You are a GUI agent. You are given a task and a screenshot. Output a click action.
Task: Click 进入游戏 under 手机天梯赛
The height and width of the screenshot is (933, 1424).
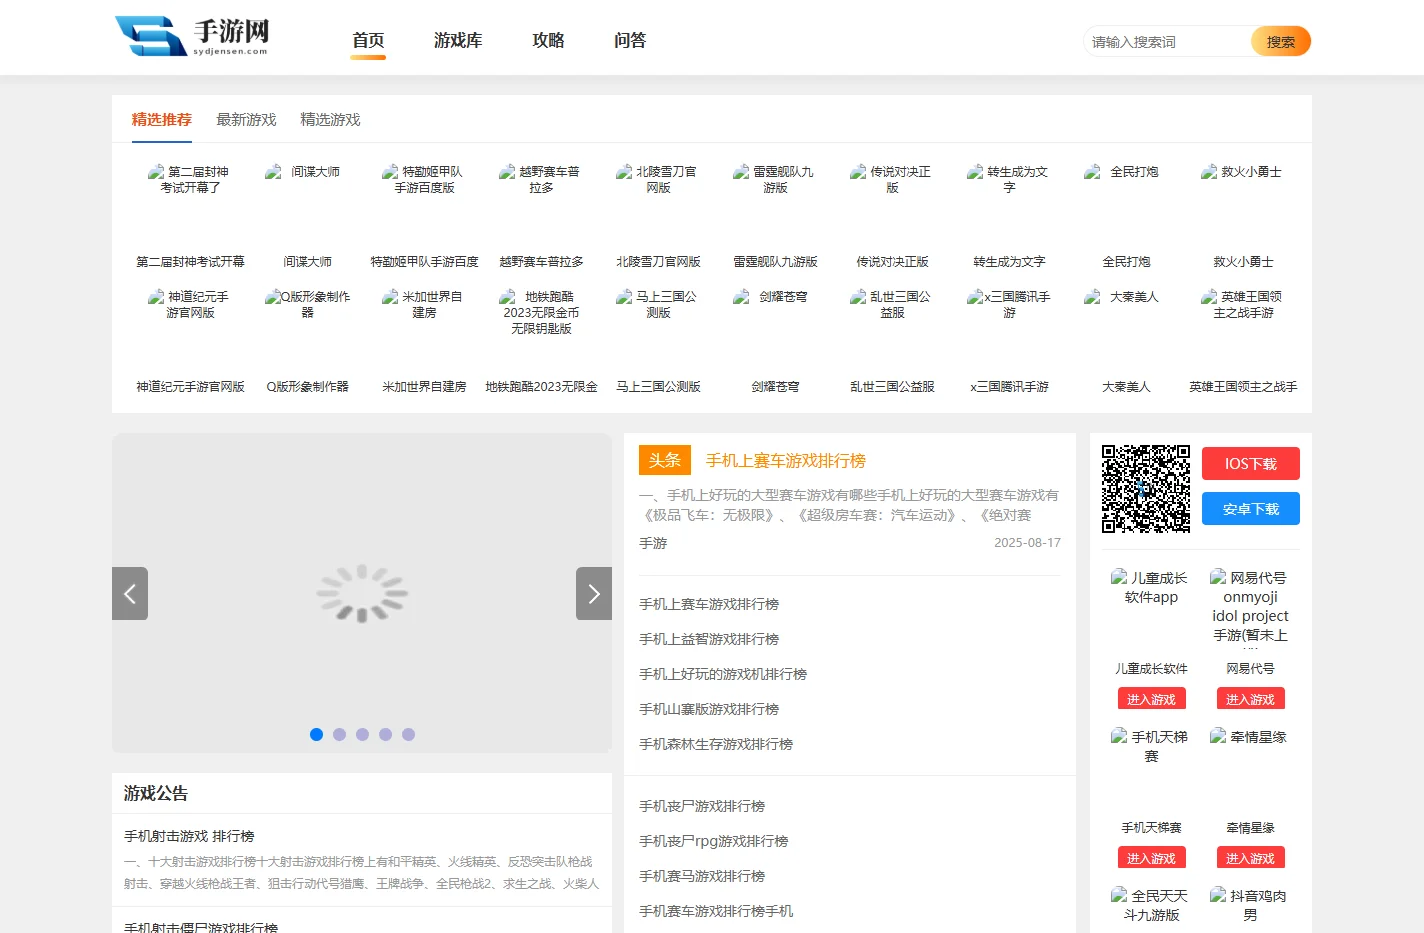[x=1151, y=858]
